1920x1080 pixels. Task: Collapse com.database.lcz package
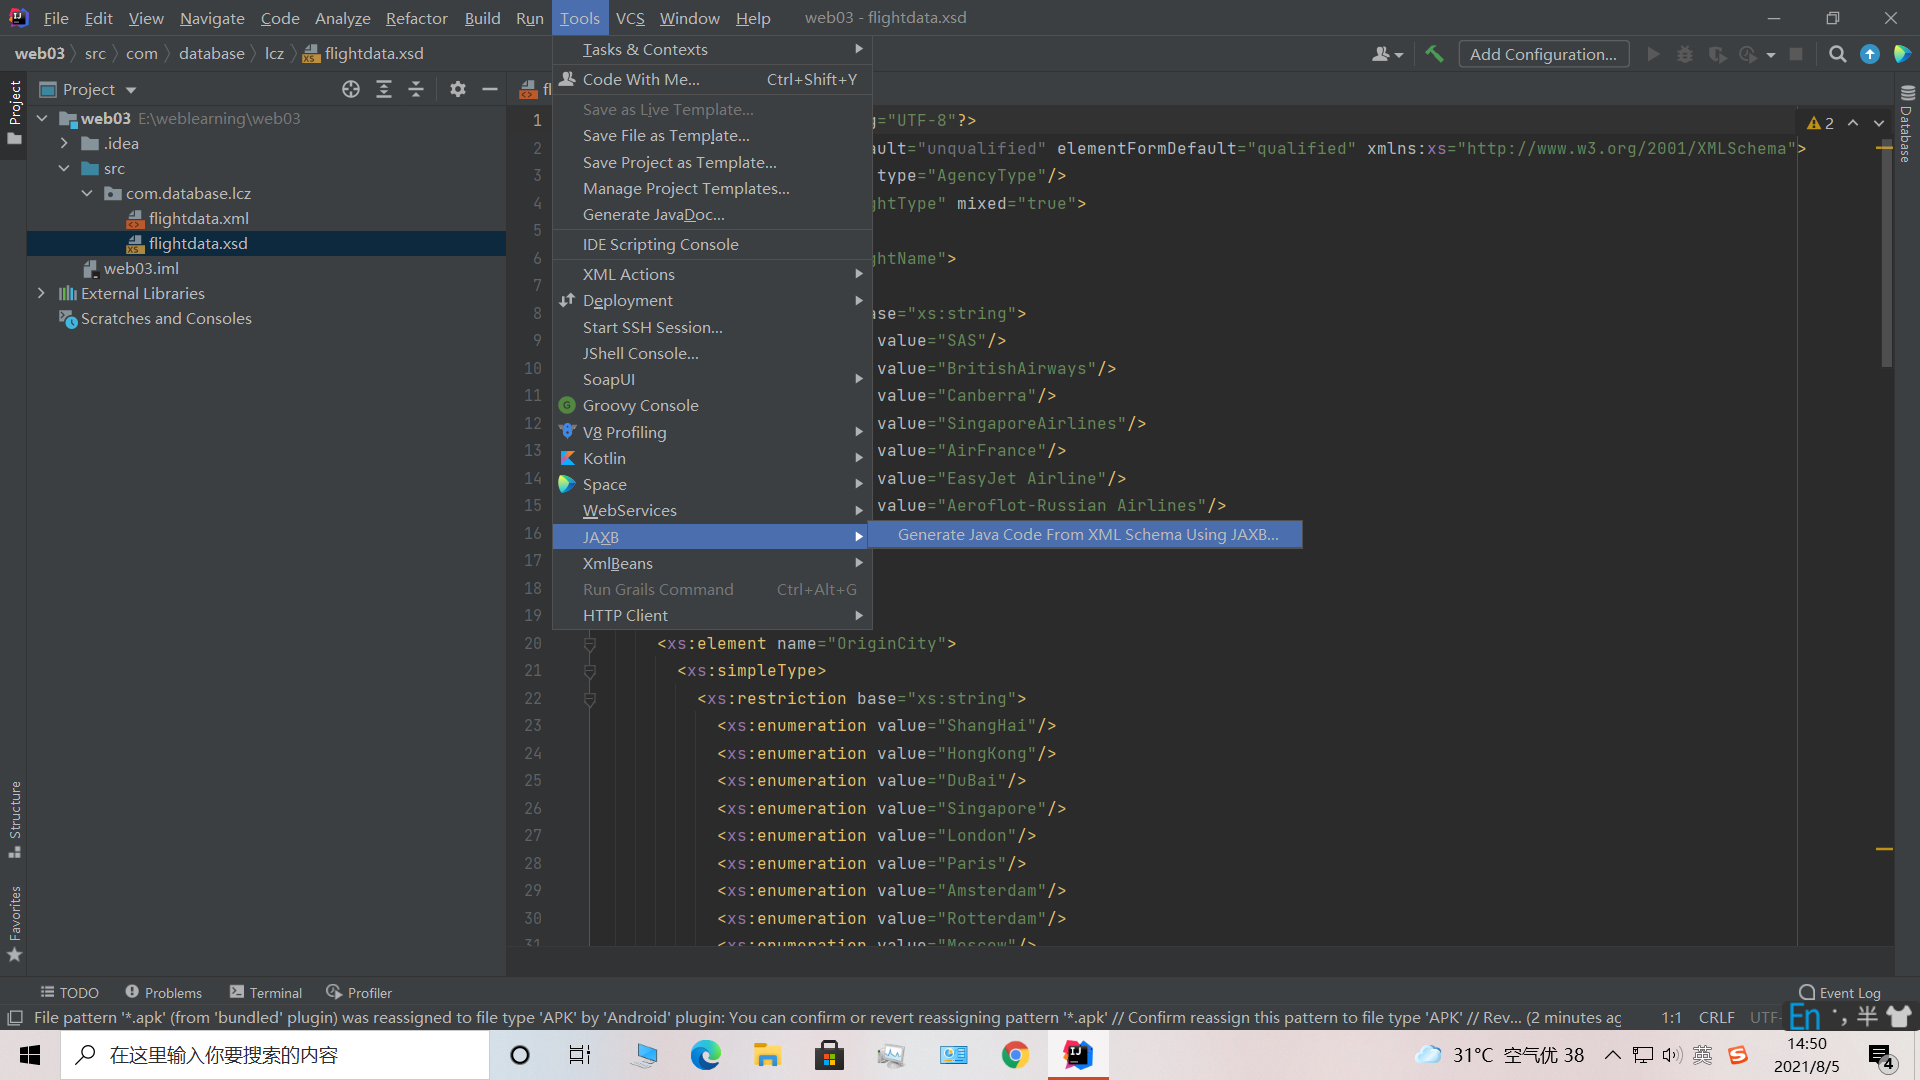click(x=87, y=194)
